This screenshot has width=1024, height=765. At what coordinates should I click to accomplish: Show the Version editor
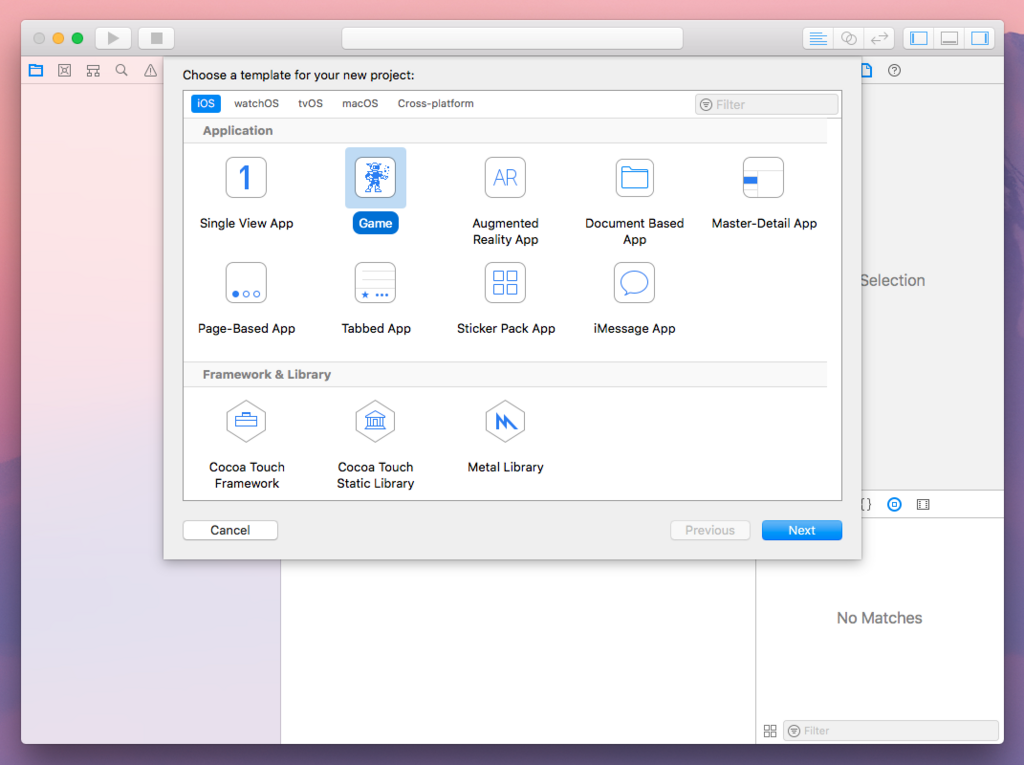(879, 39)
